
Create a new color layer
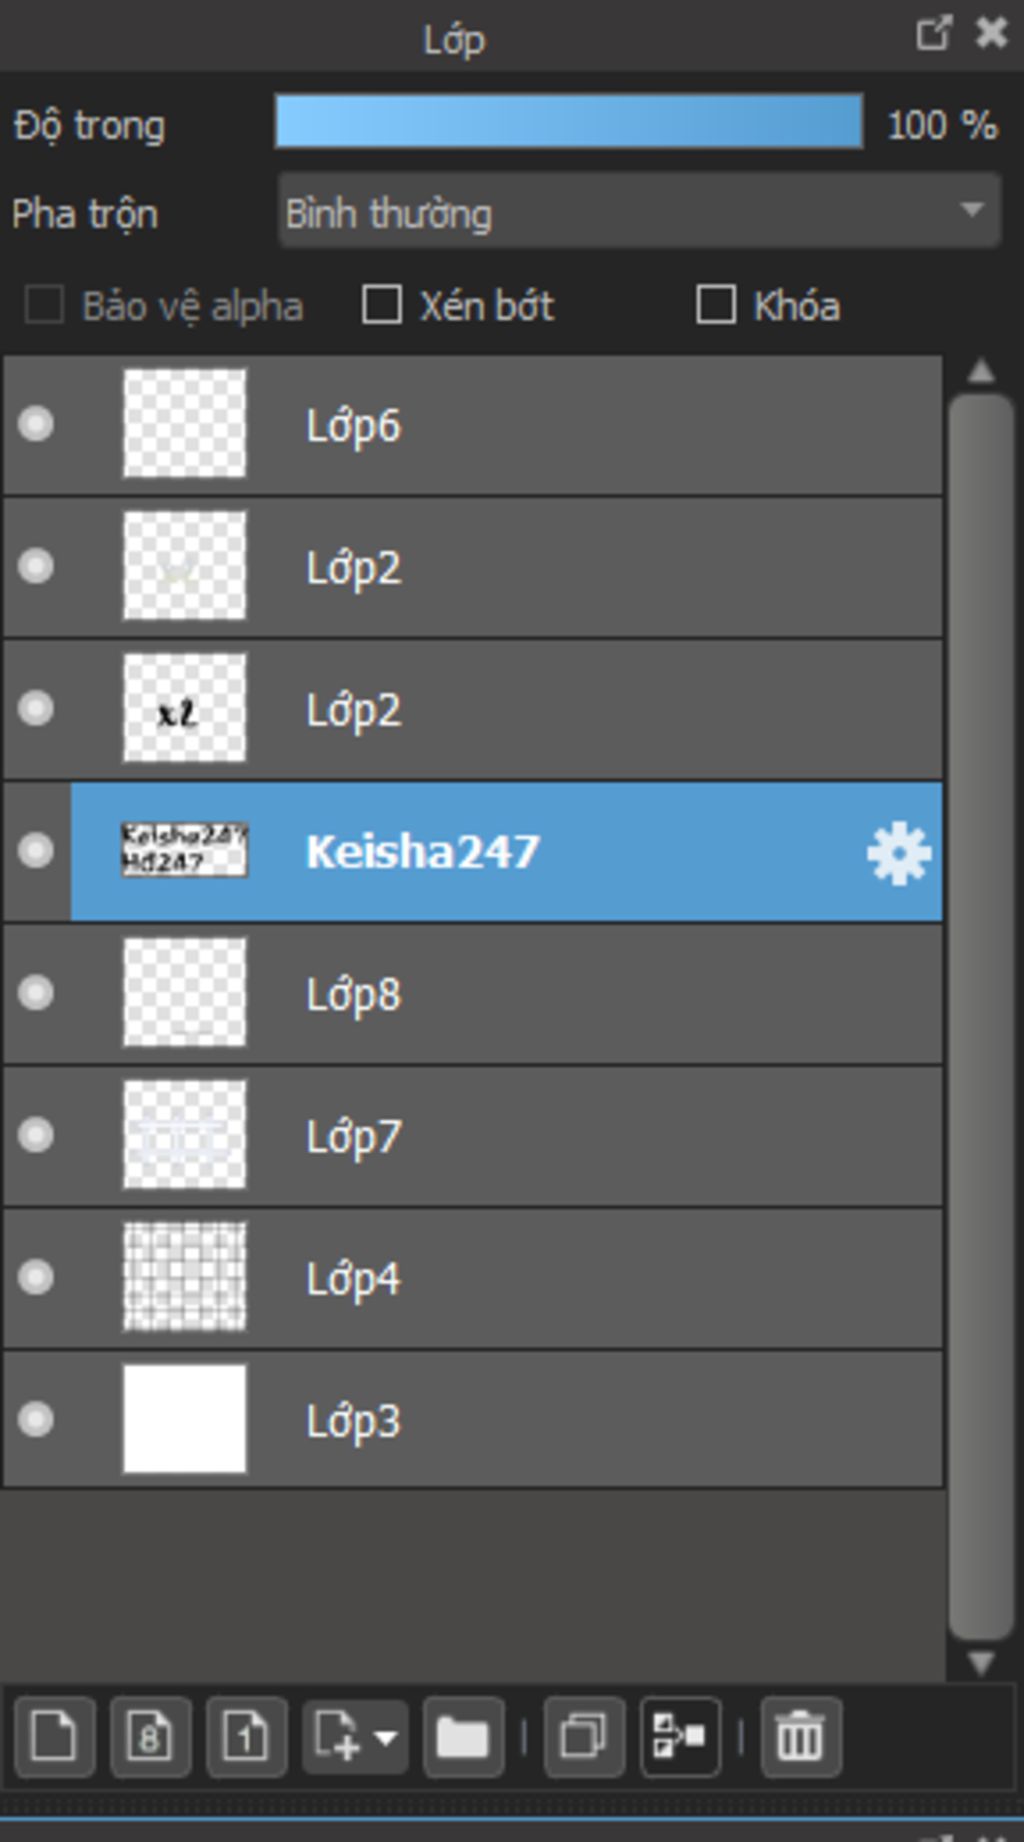point(54,1736)
